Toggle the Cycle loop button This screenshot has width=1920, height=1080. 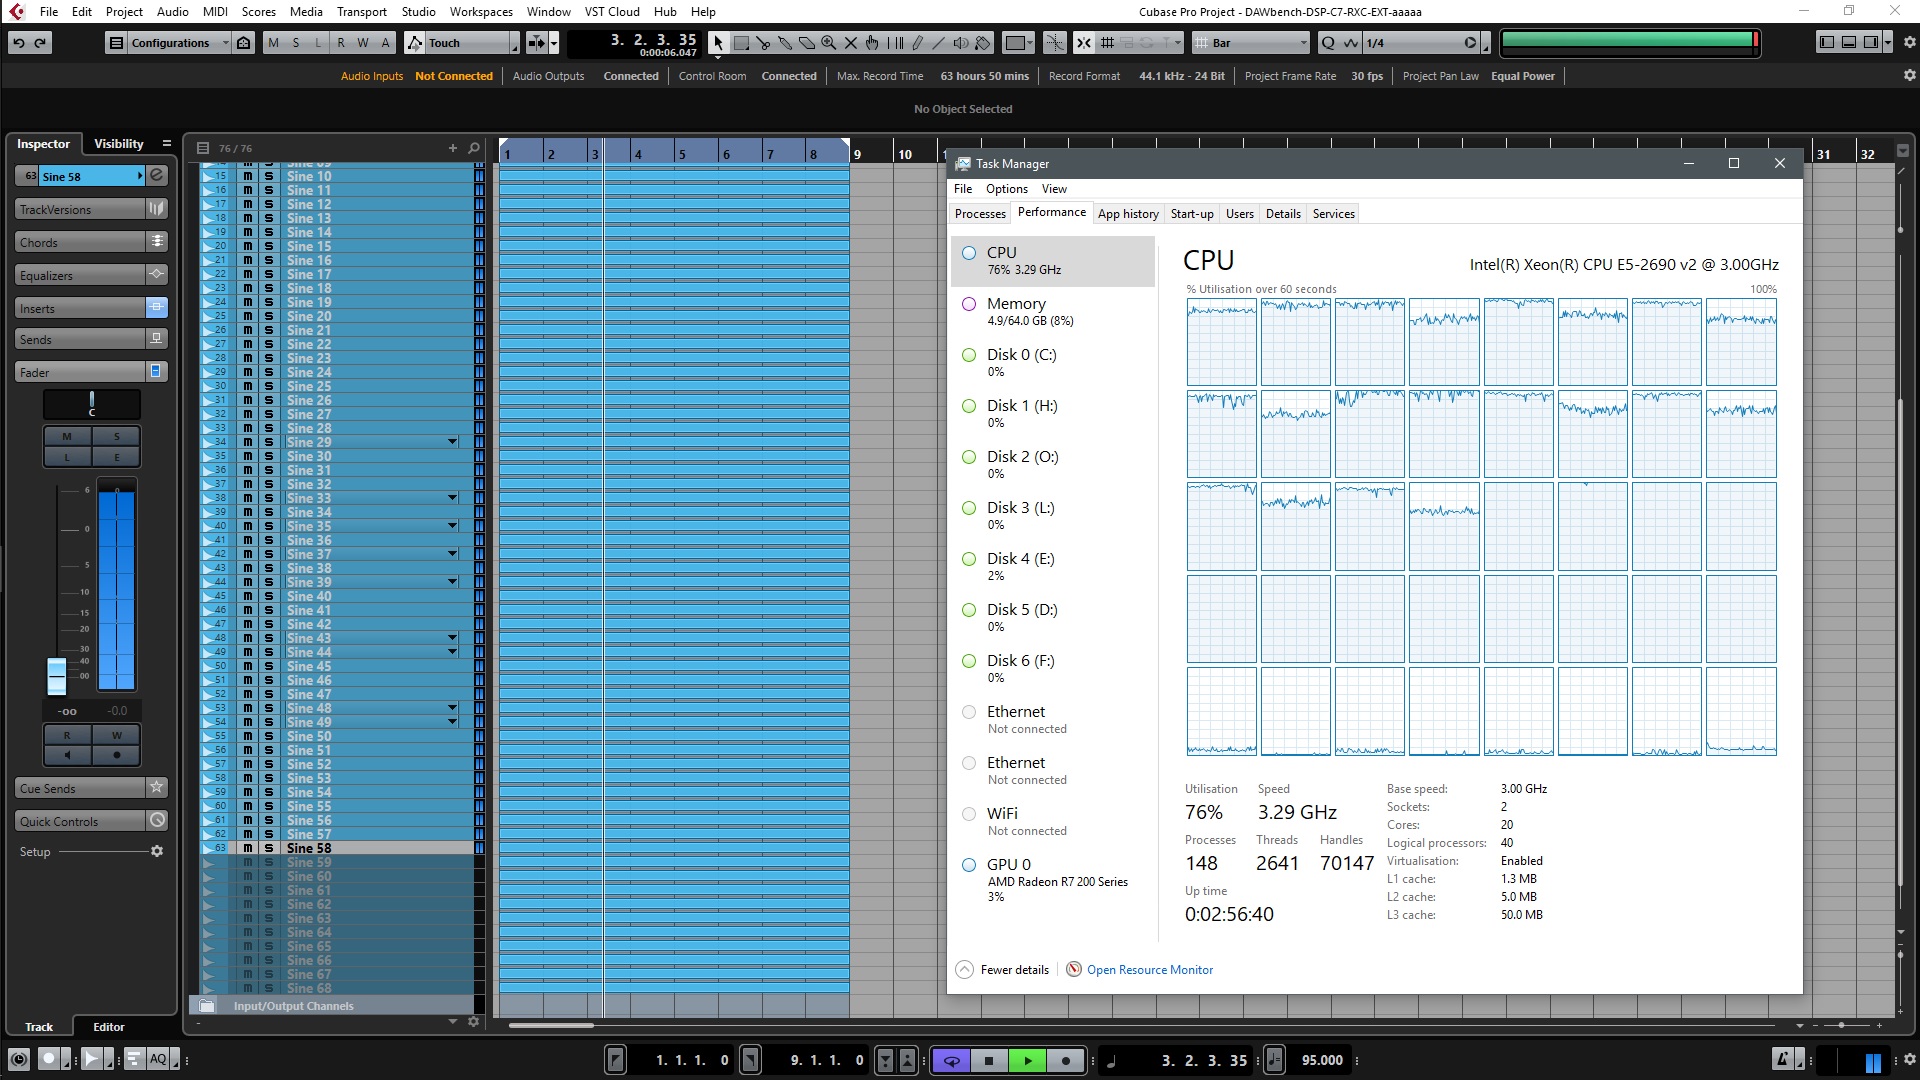point(951,1061)
